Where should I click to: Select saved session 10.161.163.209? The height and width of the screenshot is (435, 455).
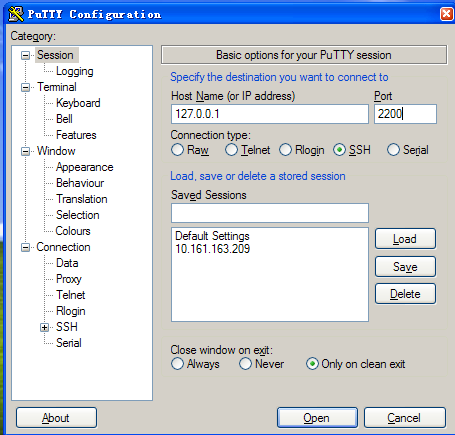[213, 249]
